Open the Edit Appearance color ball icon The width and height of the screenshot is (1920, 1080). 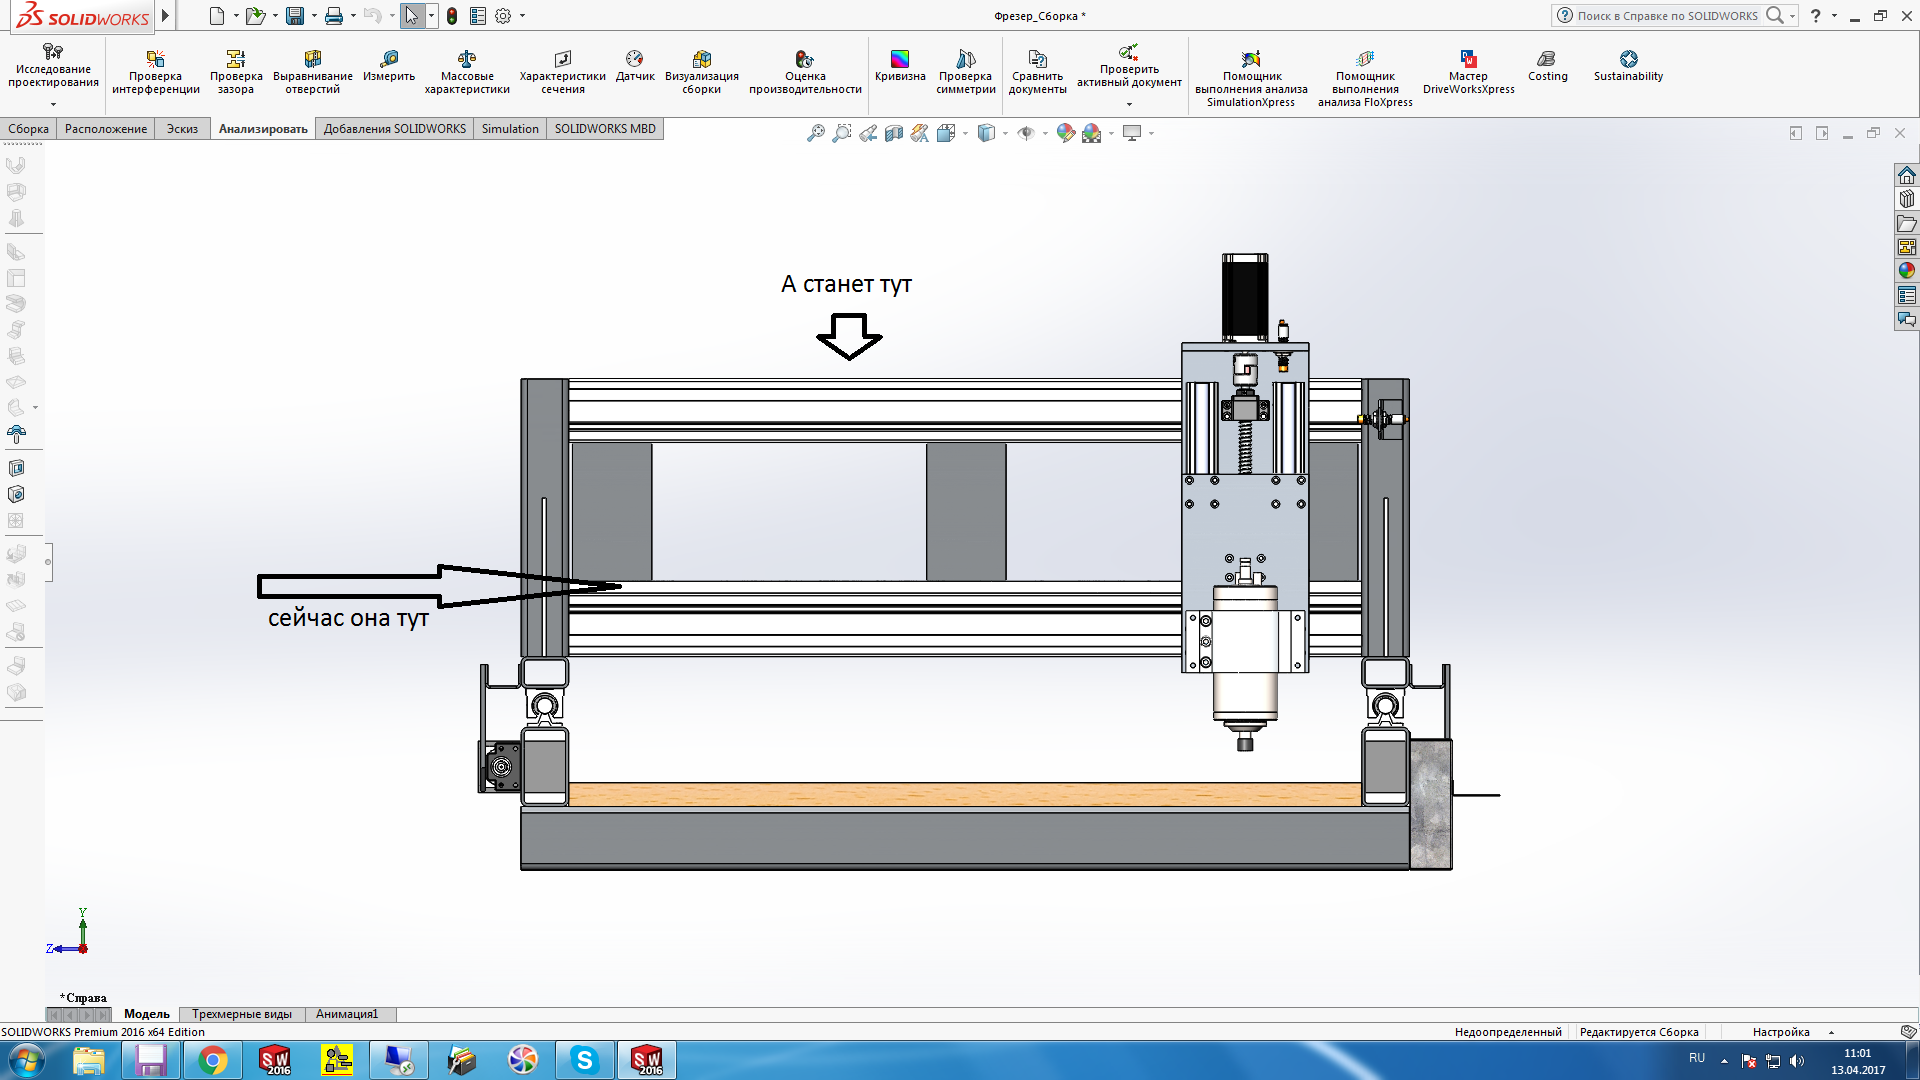[1066, 133]
